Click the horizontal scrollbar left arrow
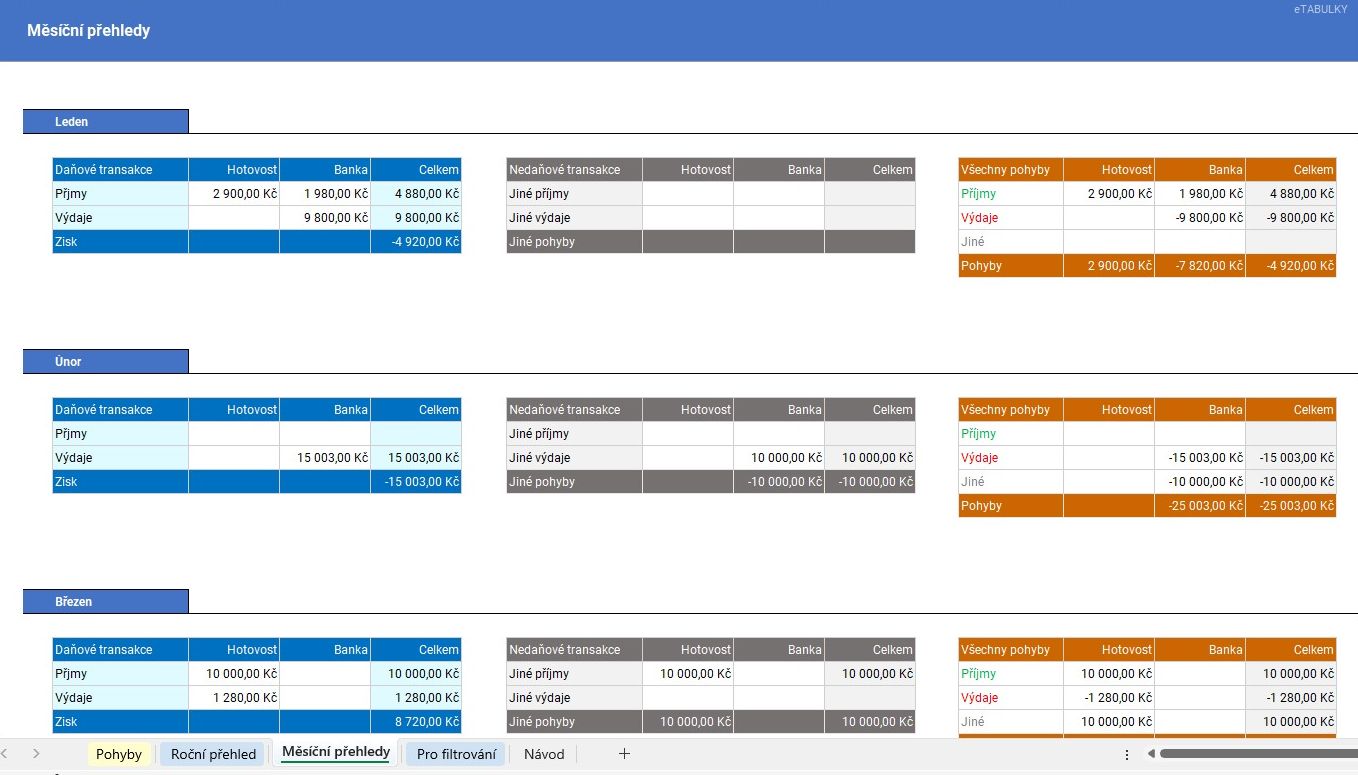 pyautogui.click(x=1150, y=754)
